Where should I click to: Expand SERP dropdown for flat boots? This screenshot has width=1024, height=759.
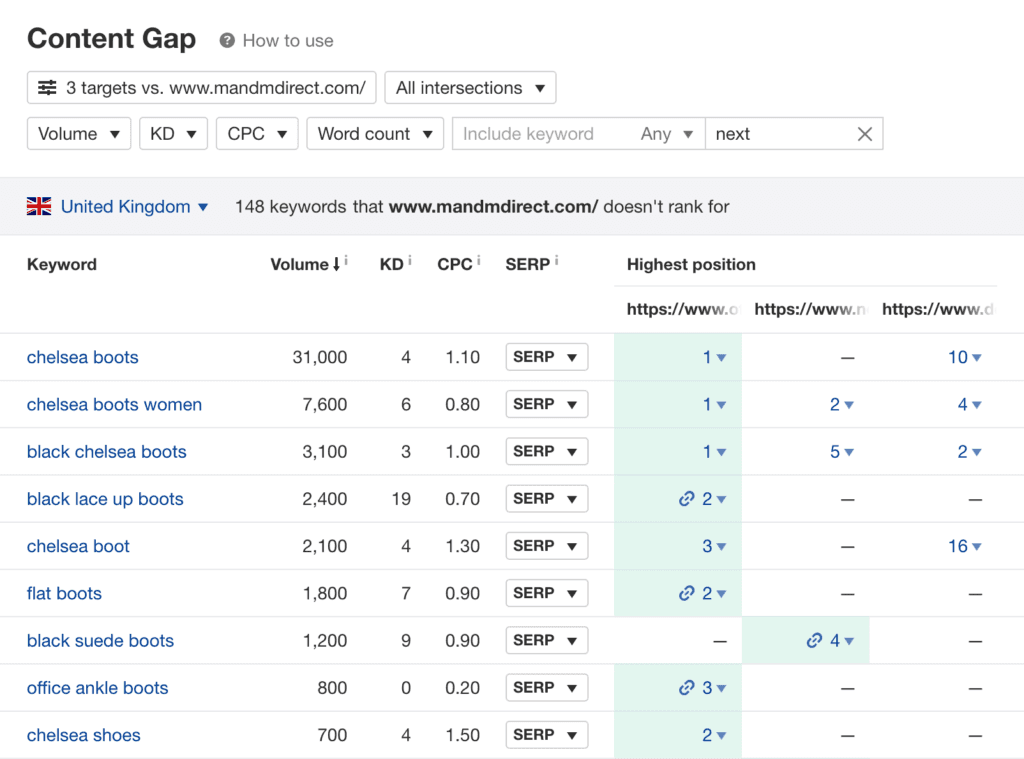point(547,593)
